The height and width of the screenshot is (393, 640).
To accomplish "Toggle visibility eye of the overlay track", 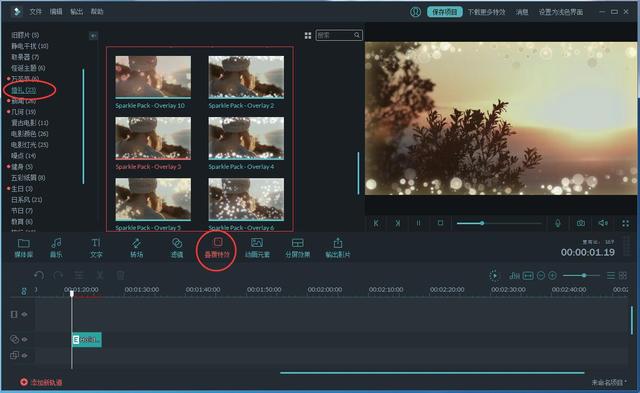I will click(25, 355).
